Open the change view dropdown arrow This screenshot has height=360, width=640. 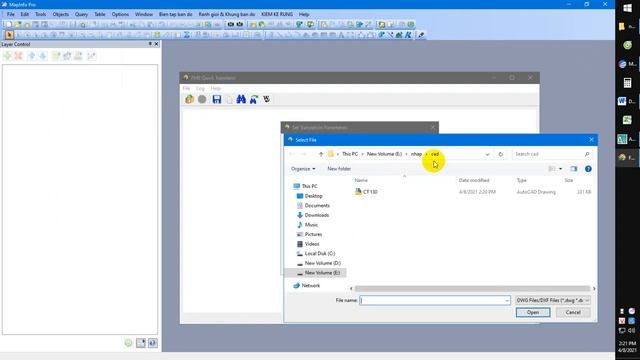pos(560,169)
